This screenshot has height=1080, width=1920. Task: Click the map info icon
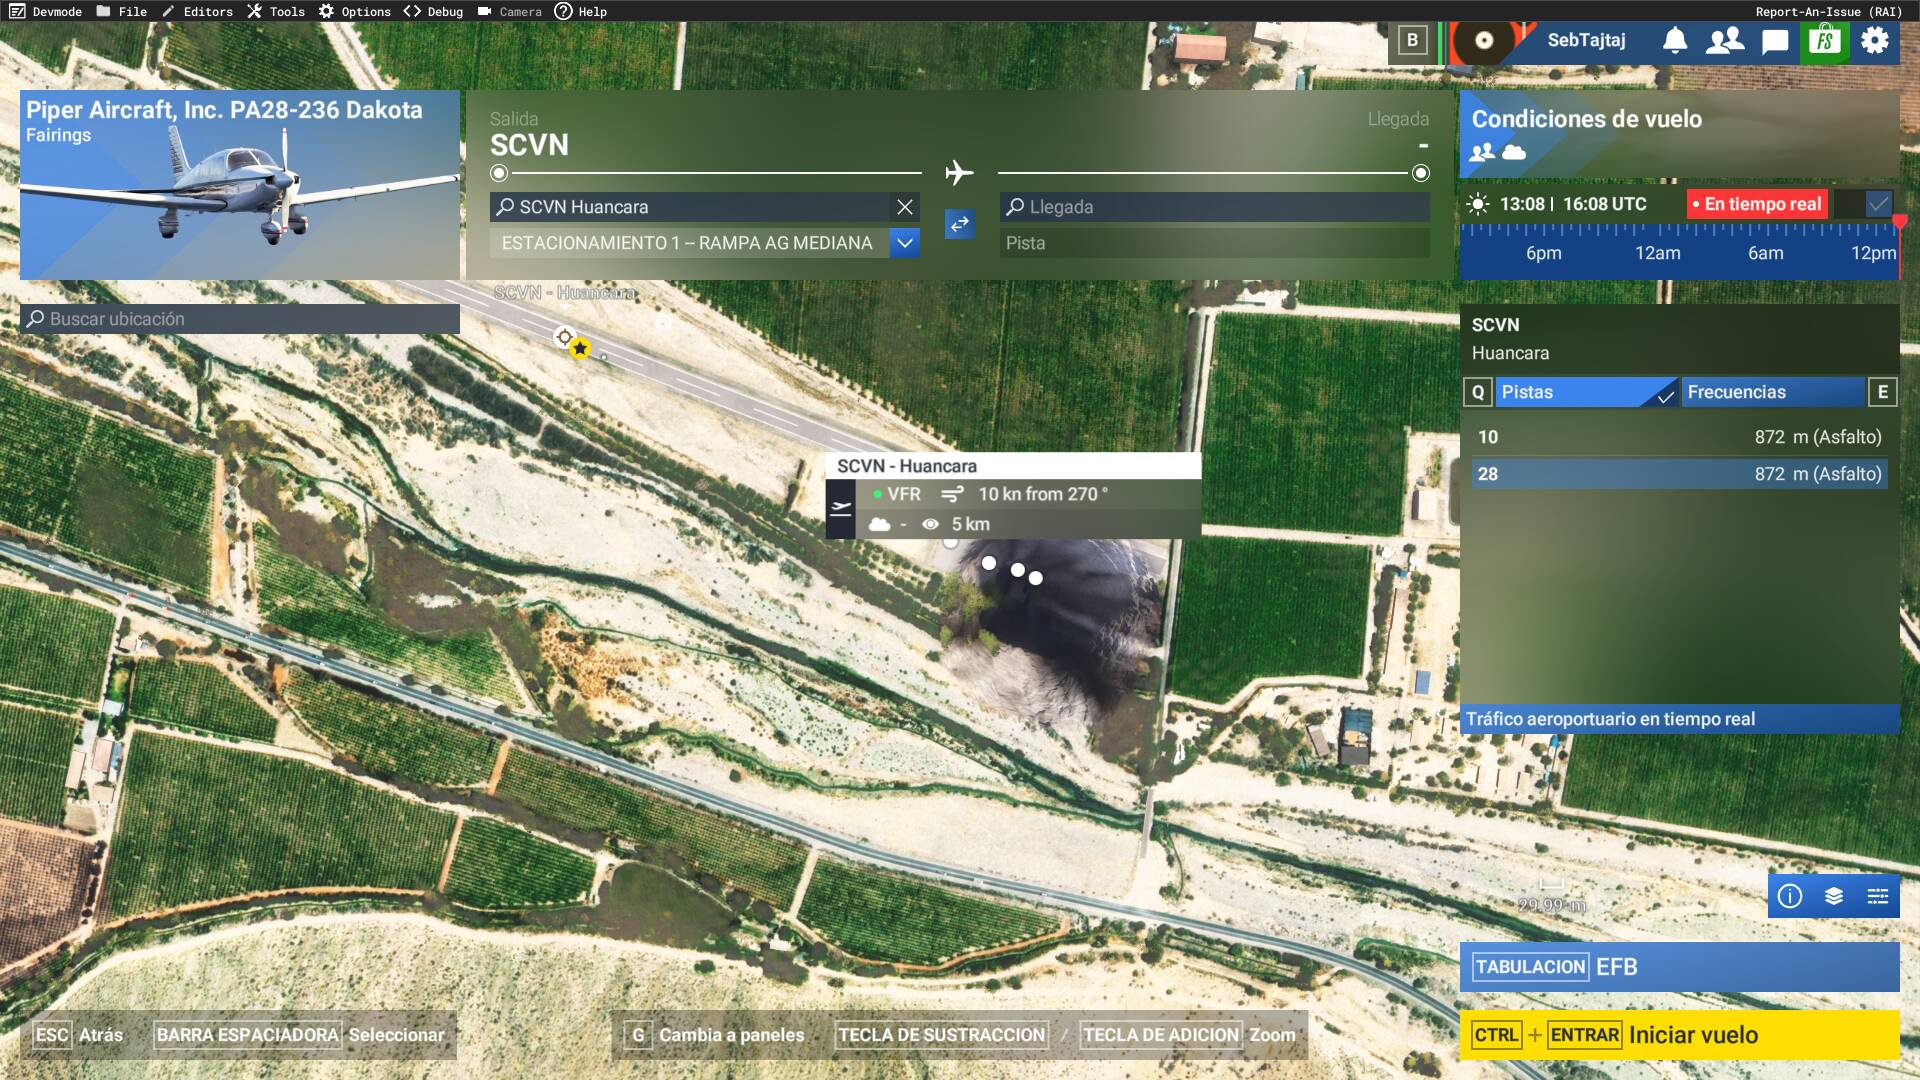[1790, 896]
